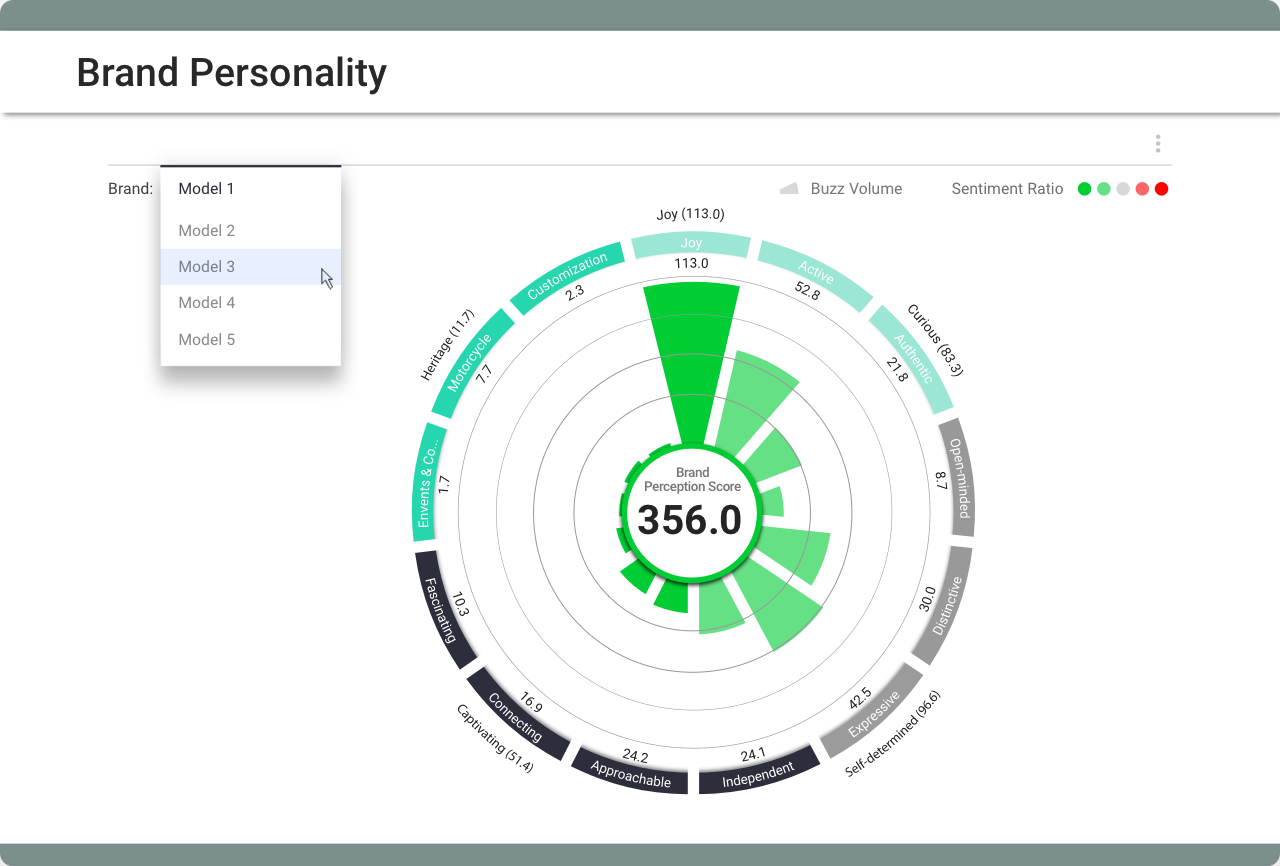Click the Brand Perception Score center circle
The image size is (1280, 866).
[691, 512]
